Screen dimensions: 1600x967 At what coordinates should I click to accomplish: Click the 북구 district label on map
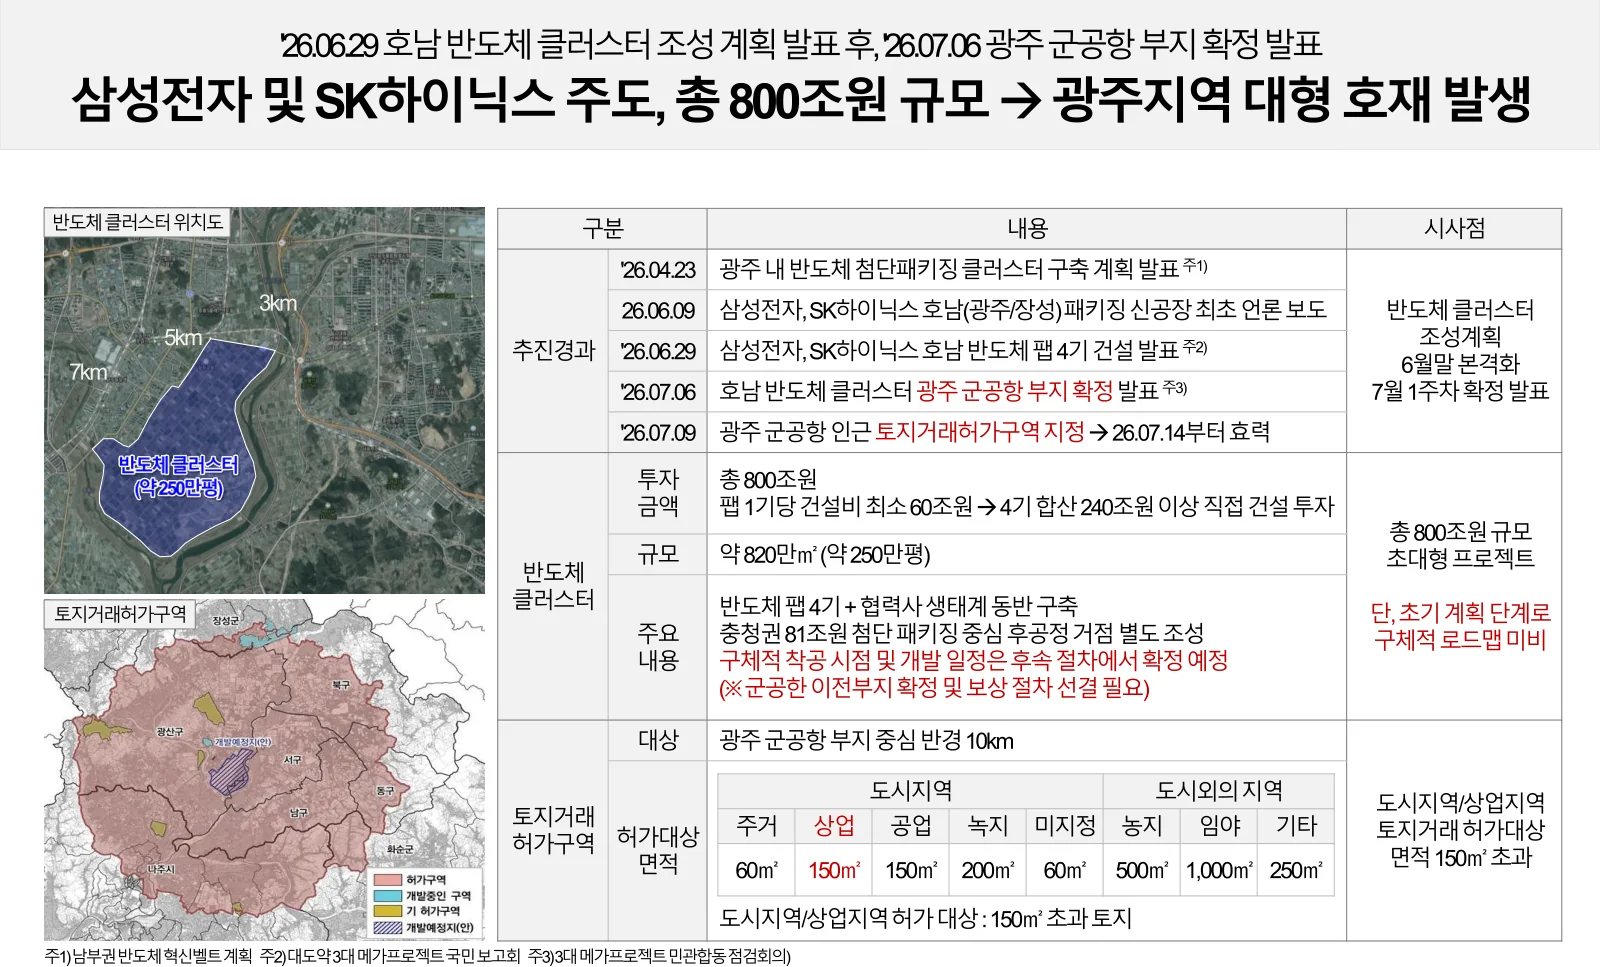pos(341,685)
